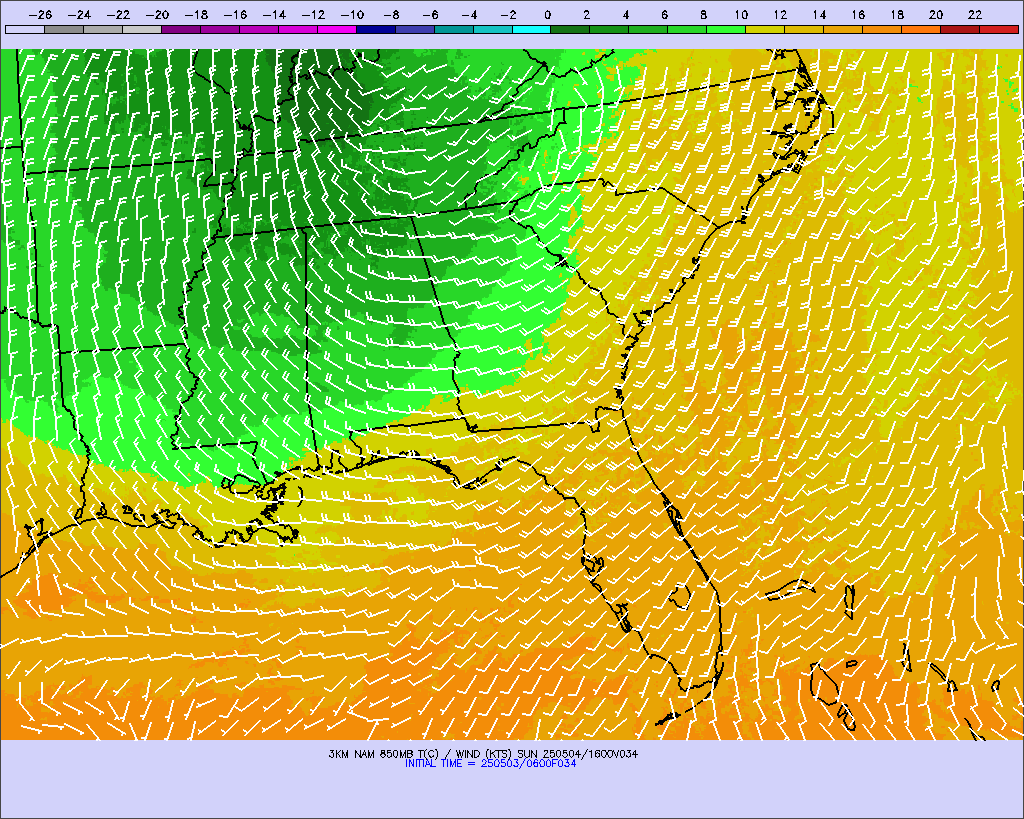Image resolution: width=1024 pixels, height=819 pixels.
Task: Click the color segment between -22 and -20
Action: pyautogui.click(x=142, y=29)
